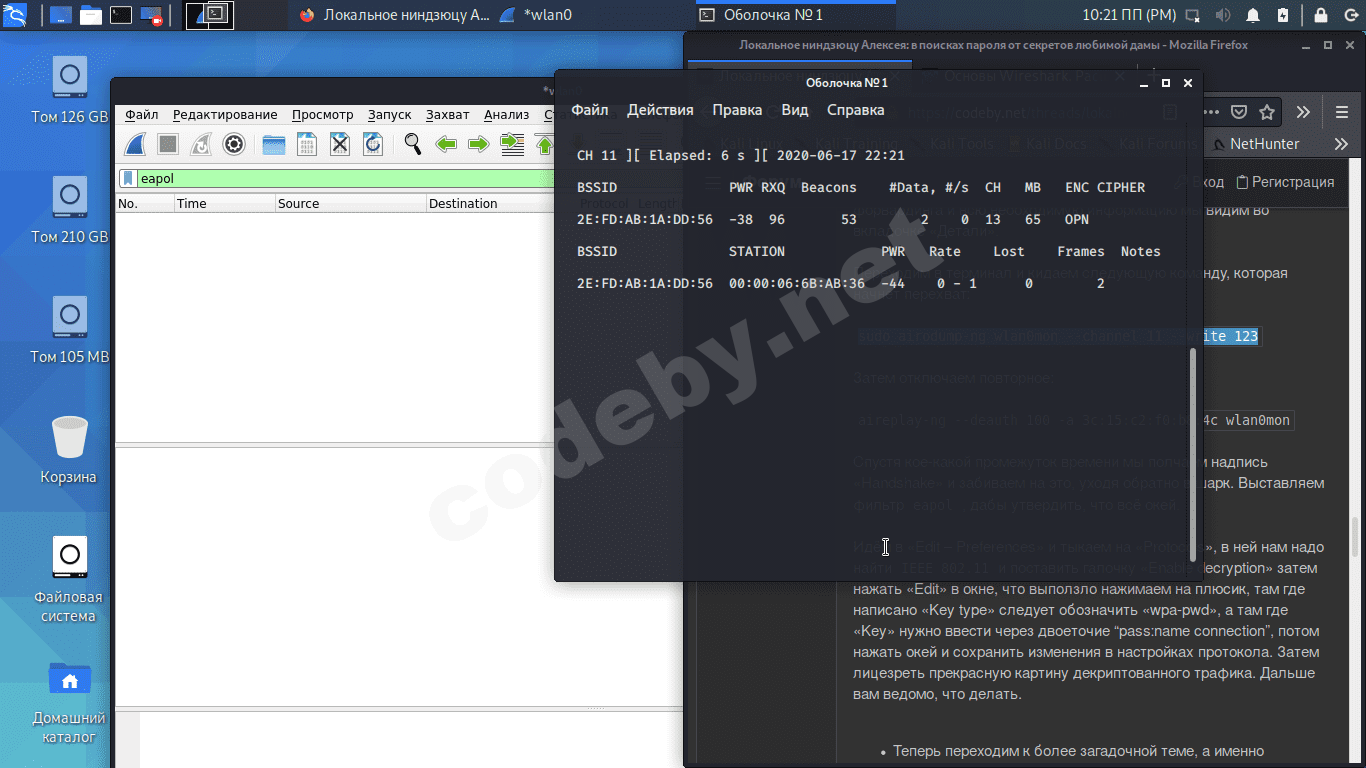Click the screen recorder panel launcher
Screen dimensions: 1366x768
(x=152, y=15)
